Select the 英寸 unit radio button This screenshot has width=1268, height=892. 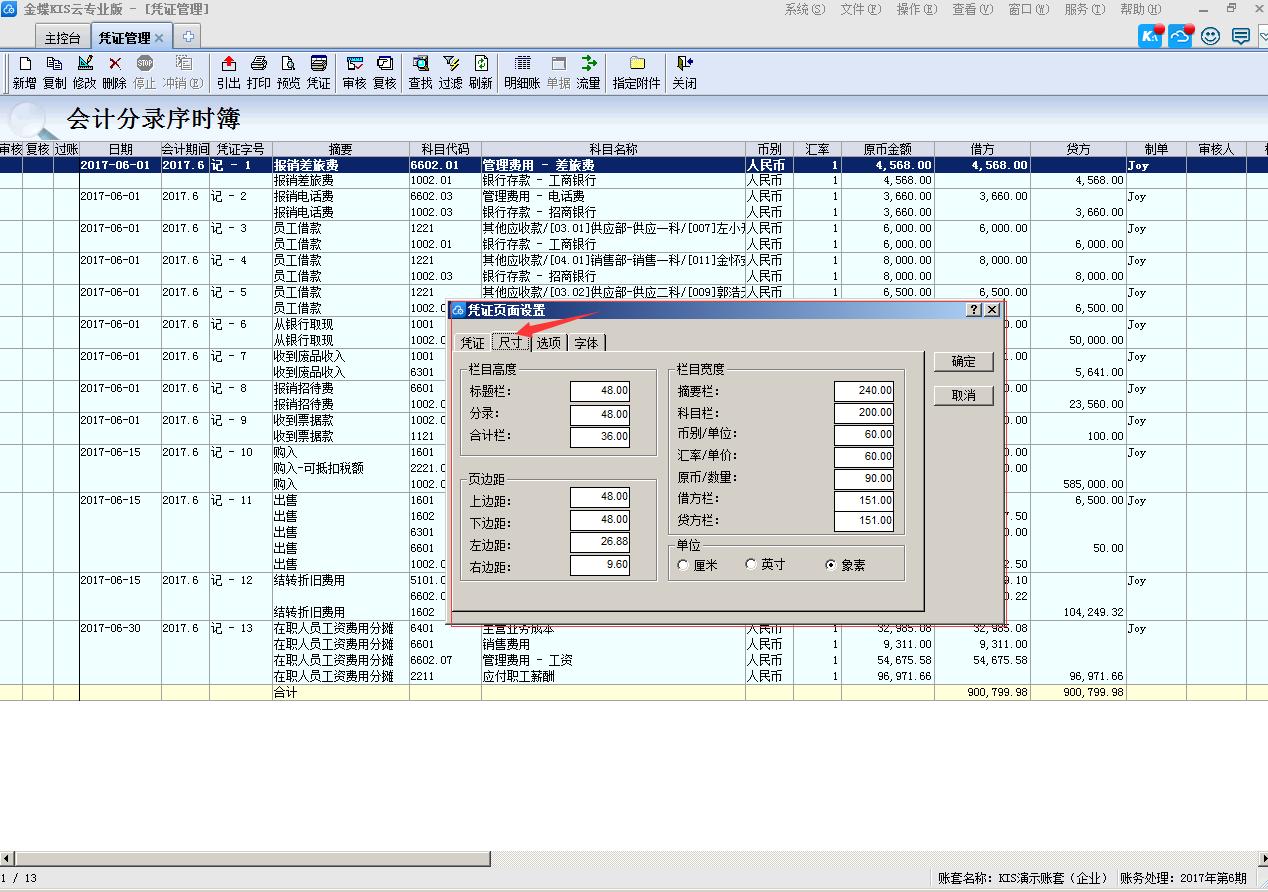(751, 565)
